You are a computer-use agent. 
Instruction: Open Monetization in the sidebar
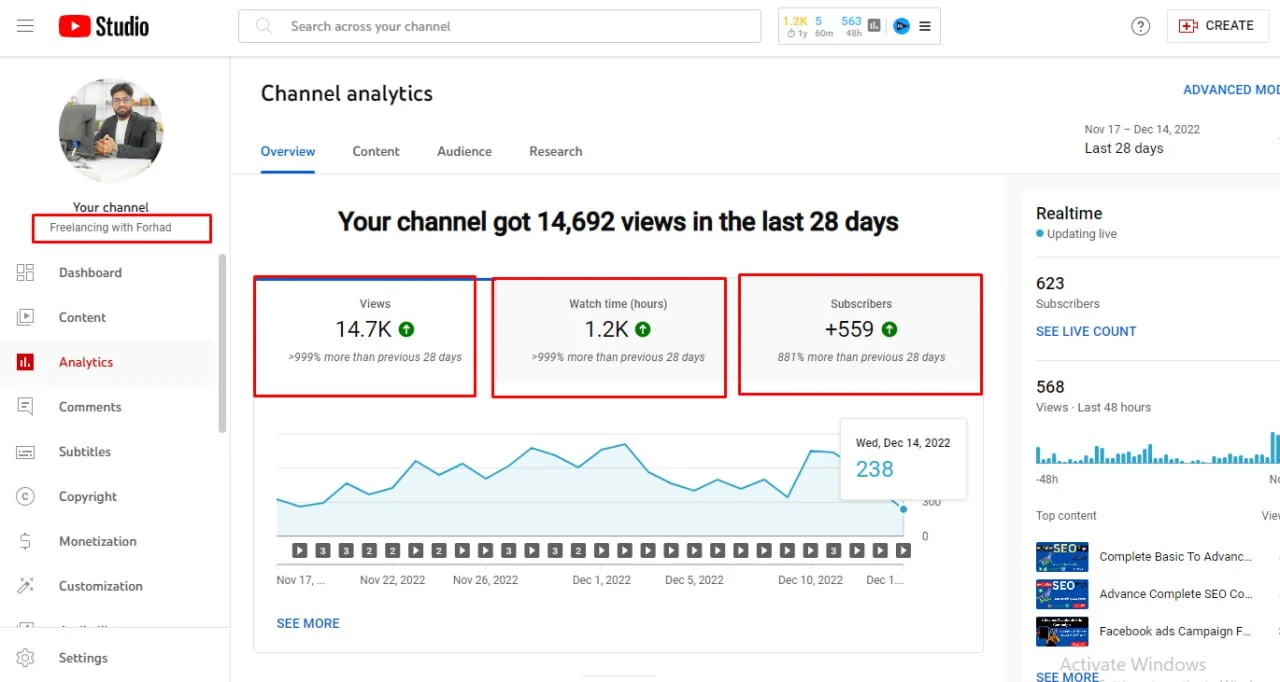pyautogui.click(x=98, y=542)
